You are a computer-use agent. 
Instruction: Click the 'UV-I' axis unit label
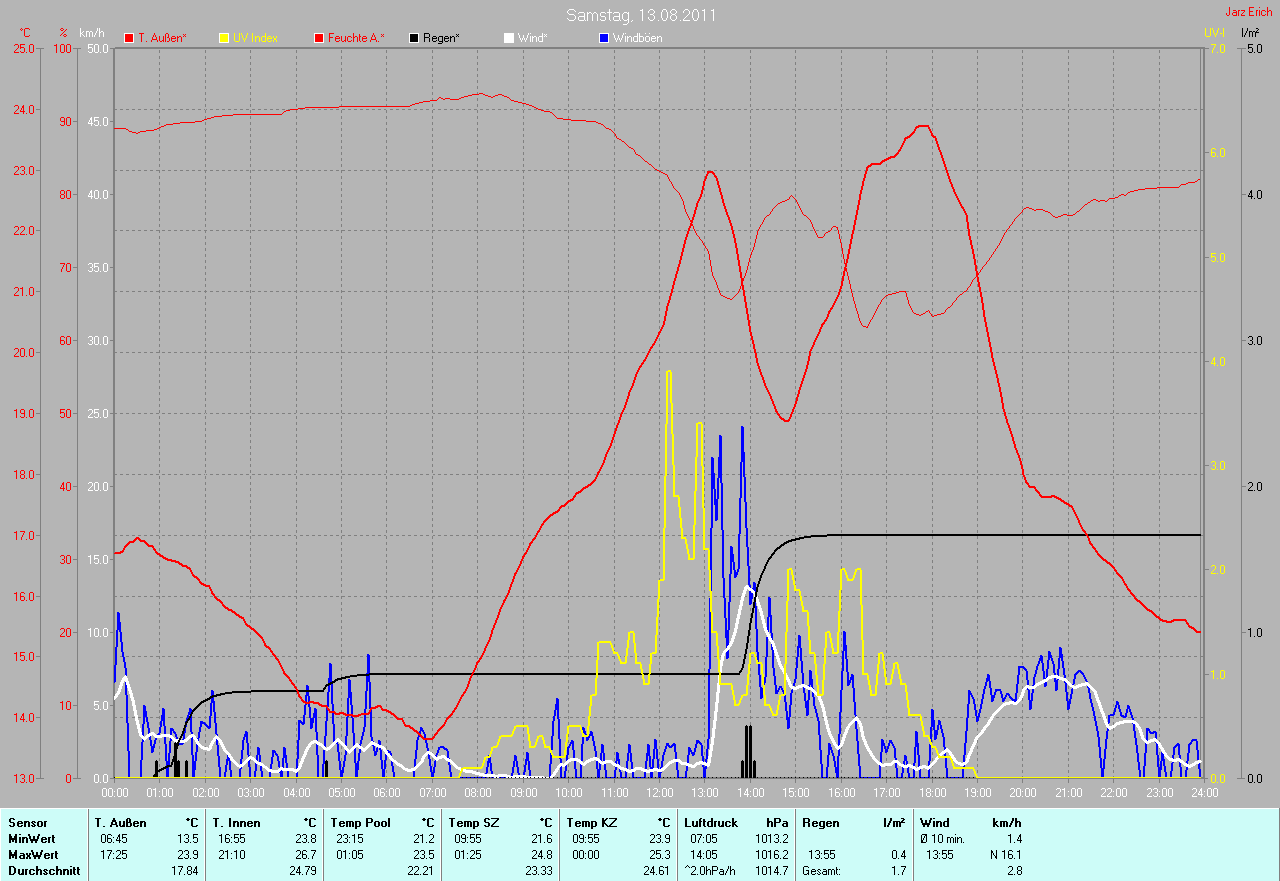1214,33
